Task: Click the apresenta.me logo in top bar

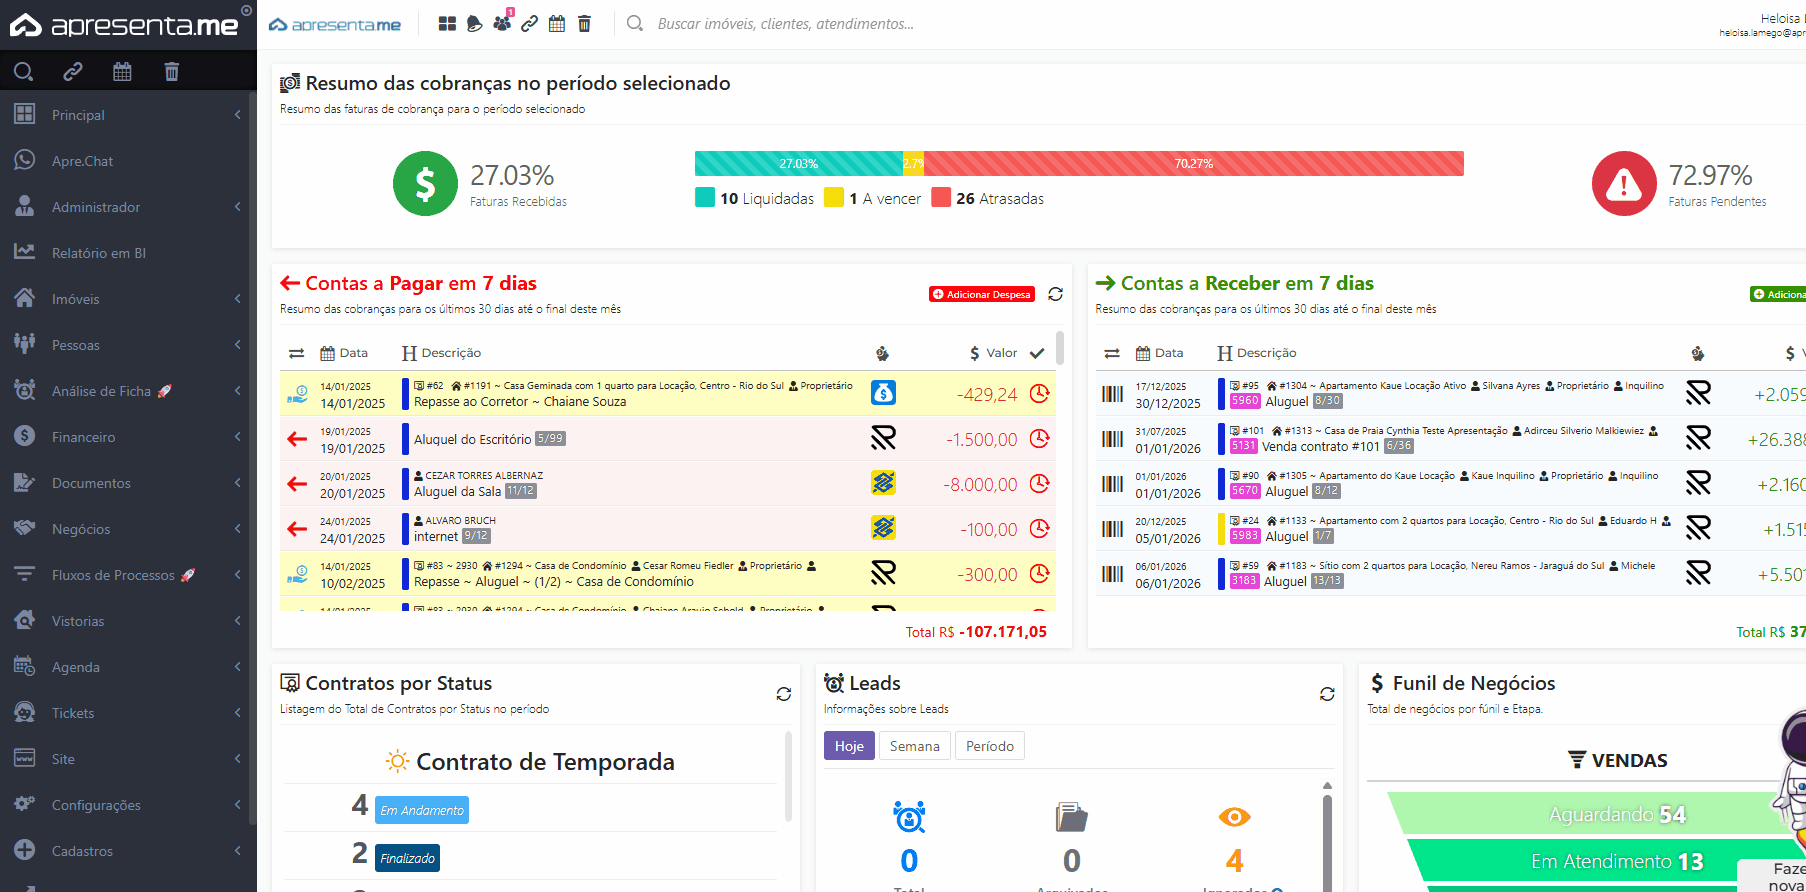Action: point(335,24)
